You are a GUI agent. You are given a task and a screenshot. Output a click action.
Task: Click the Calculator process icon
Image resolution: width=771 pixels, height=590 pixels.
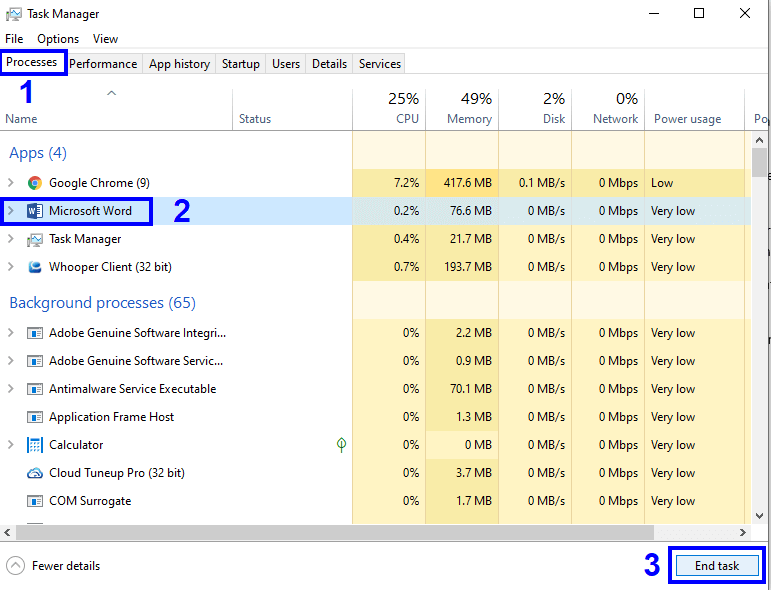click(x=34, y=445)
